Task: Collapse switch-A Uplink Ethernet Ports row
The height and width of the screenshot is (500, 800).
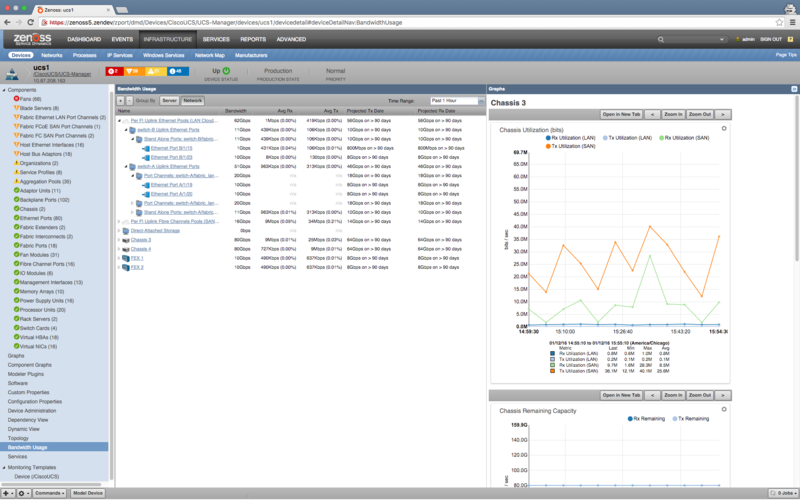Action: coord(126,167)
